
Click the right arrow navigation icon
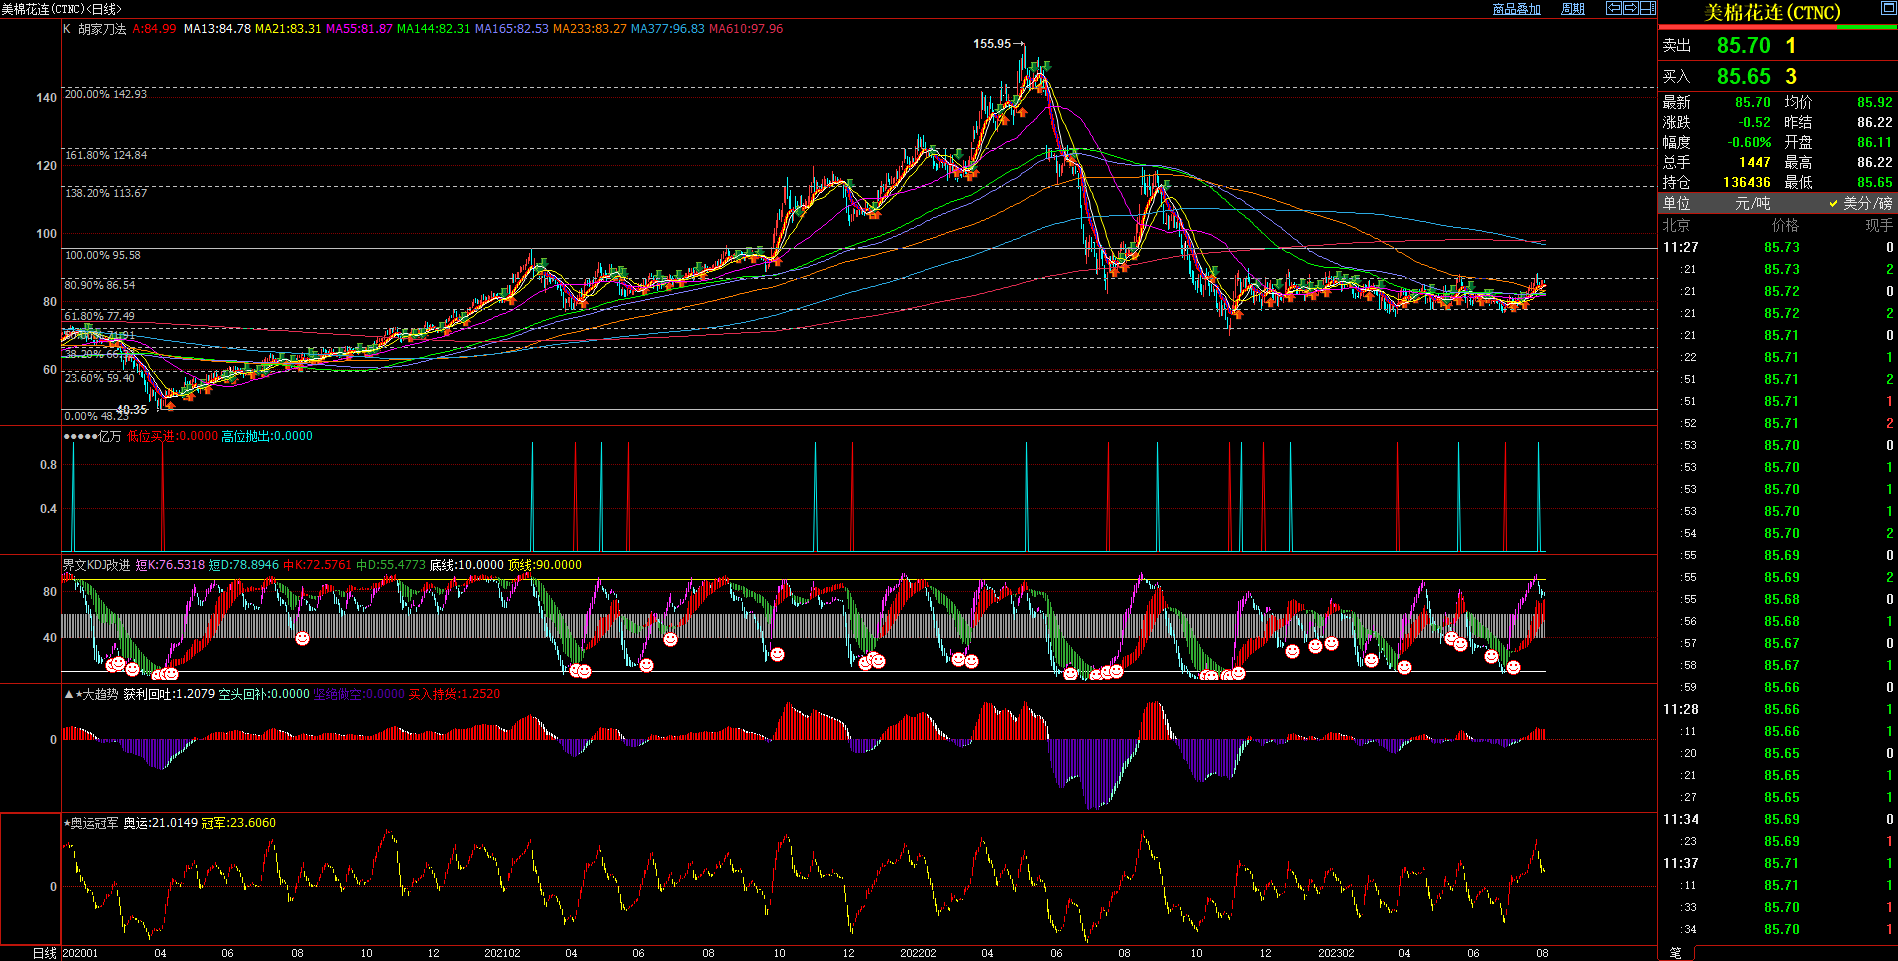point(1631,8)
